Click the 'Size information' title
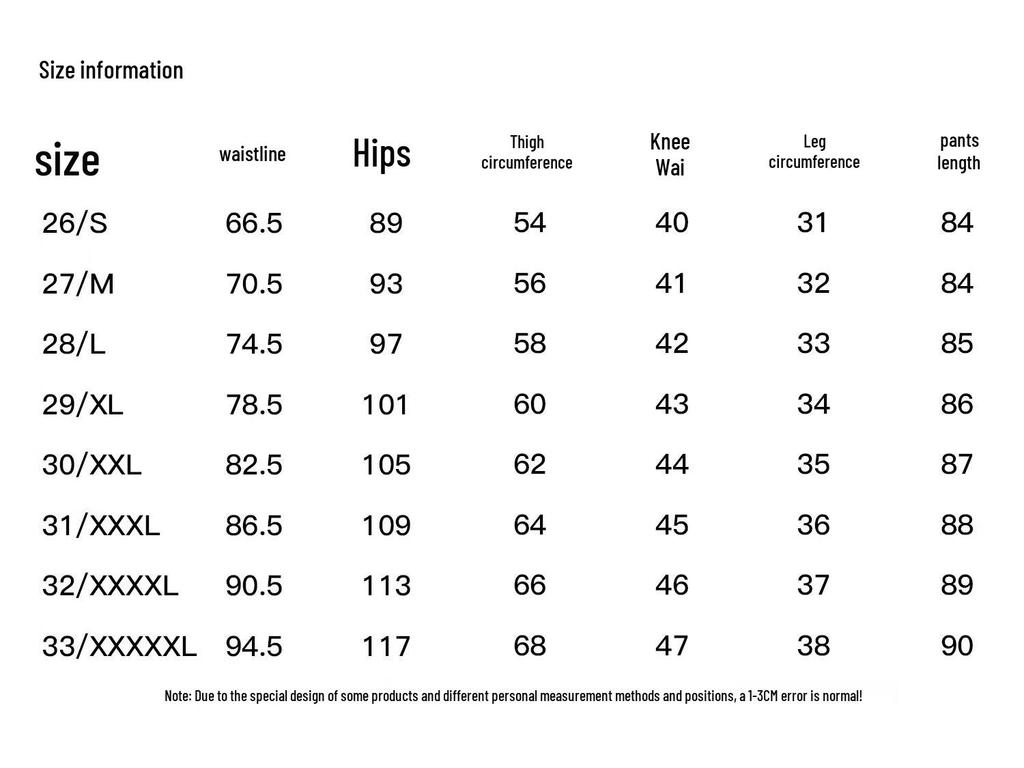The image size is (1024, 768). click(111, 70)
